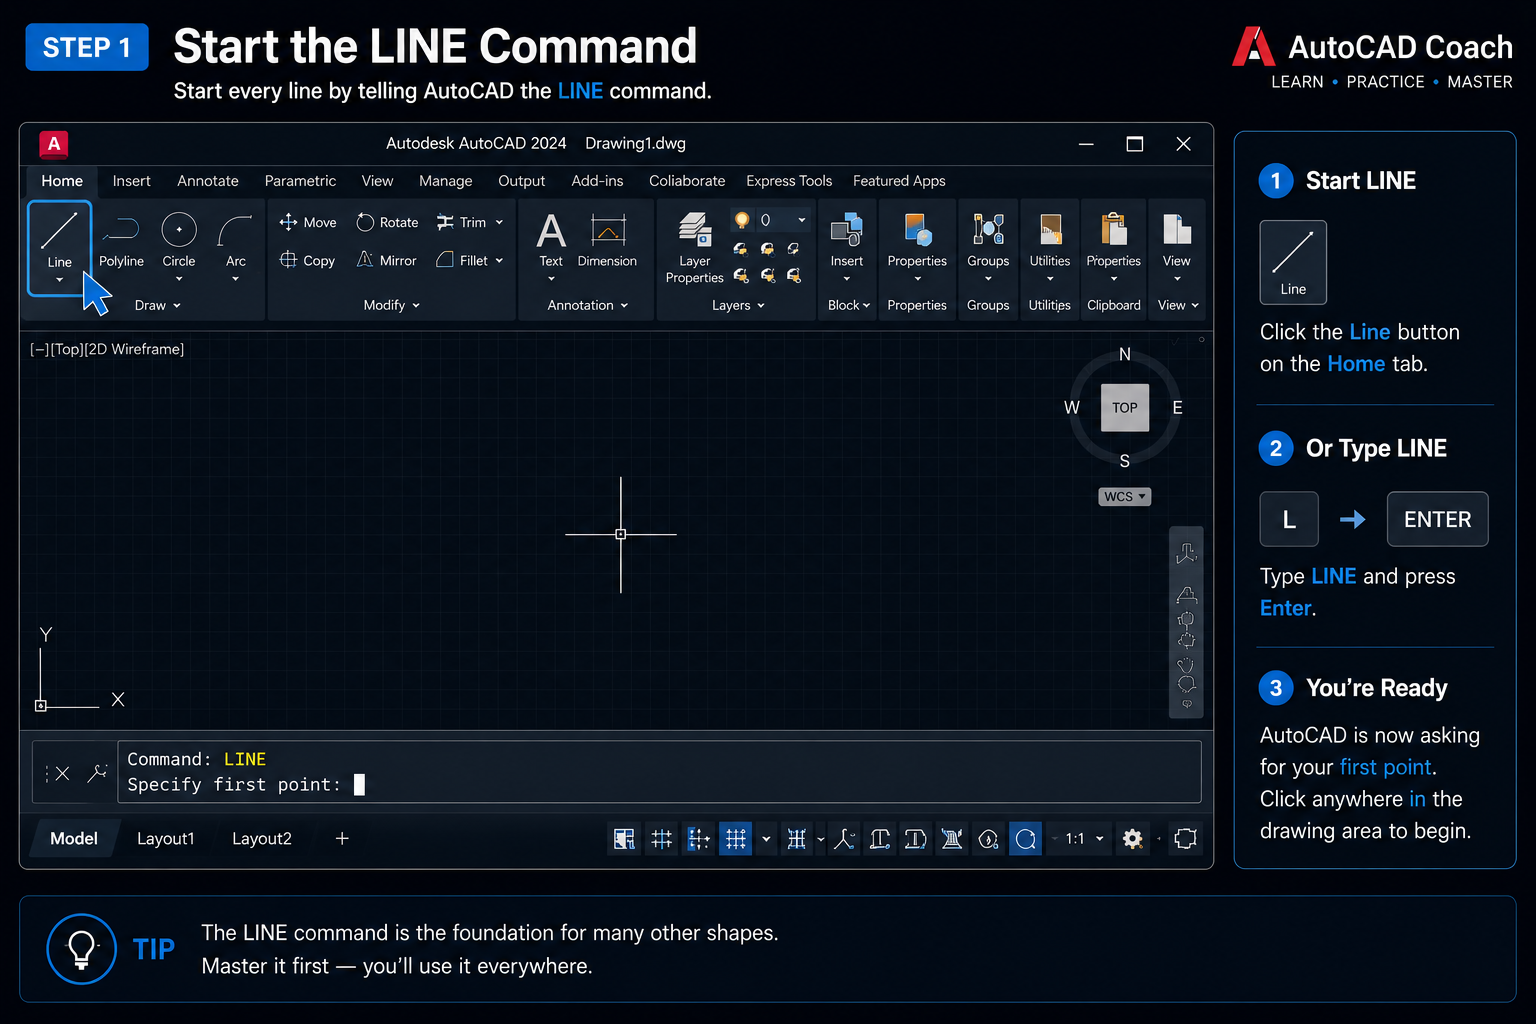Close the command line with its X
1536x1024 pixels.
62,773
